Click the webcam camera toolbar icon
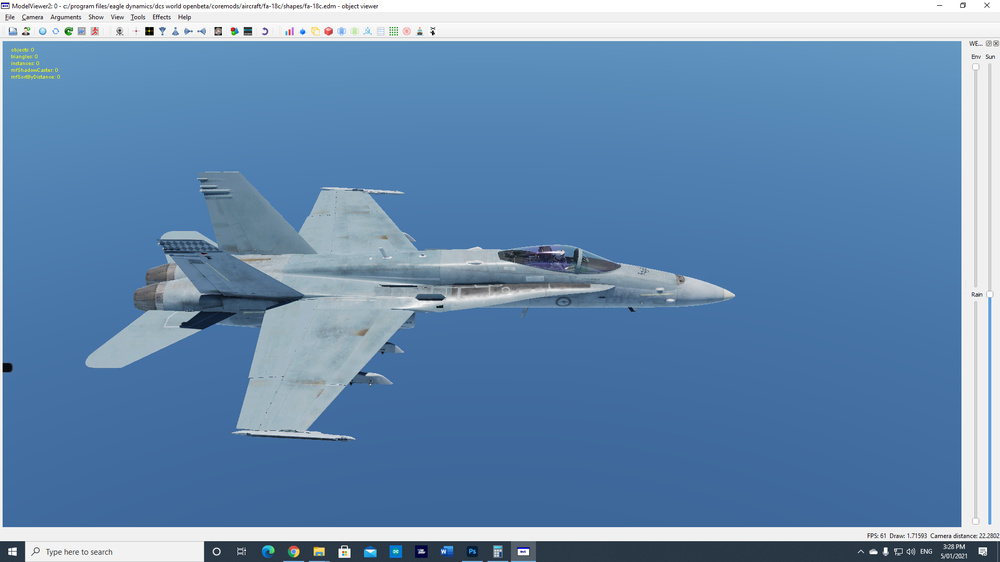This screenshot has height=562, width=1000. point(119,31)
